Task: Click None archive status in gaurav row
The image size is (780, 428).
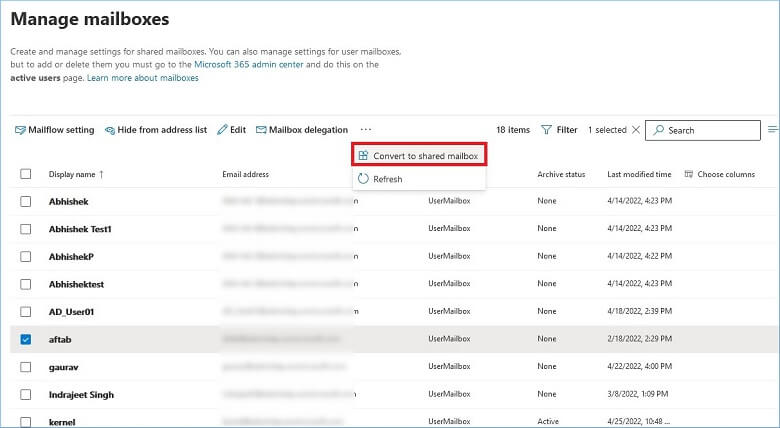Action: 547,366
